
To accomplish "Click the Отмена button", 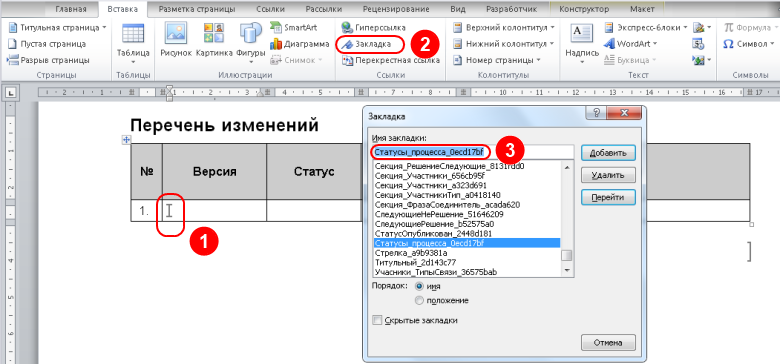I will pos(609,343).
